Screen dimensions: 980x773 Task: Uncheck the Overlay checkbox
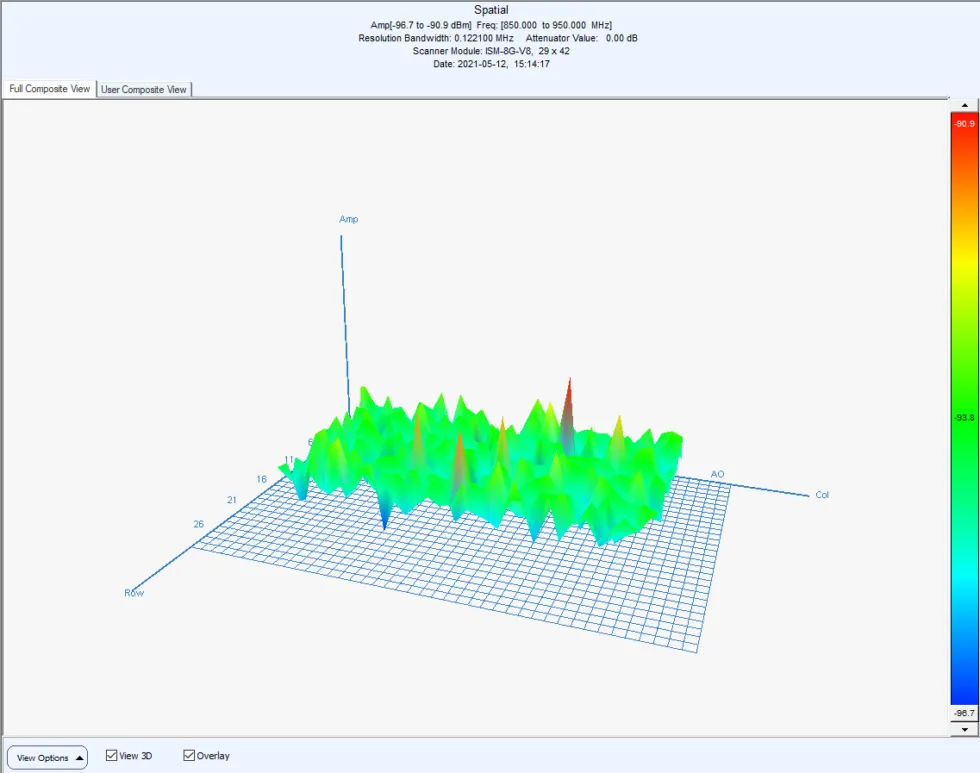coord(190,756)
